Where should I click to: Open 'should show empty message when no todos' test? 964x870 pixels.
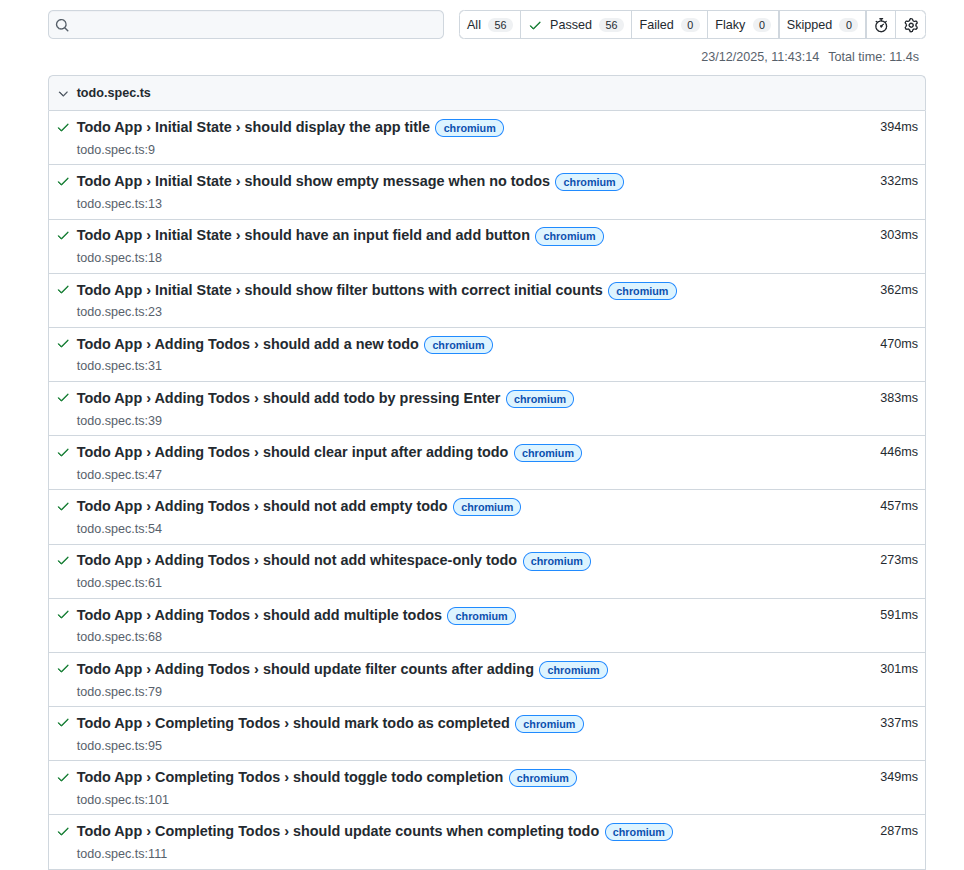coord(313,181)
